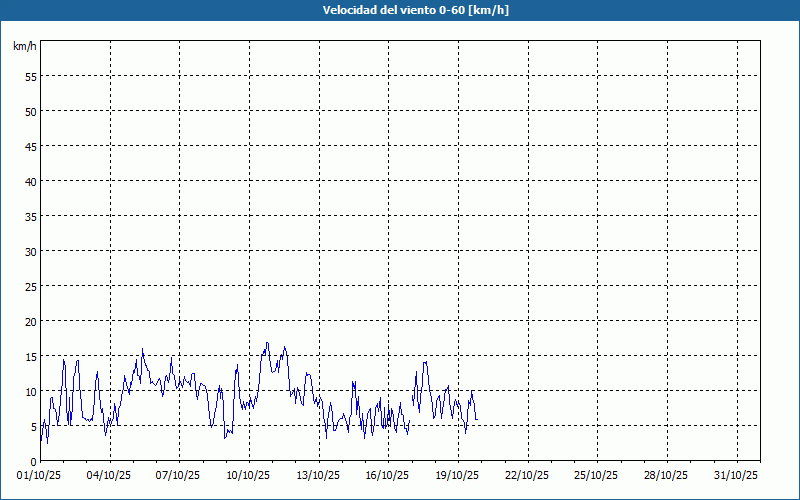Click the highest wind speed peak near 11/10/25

coord(267,343)
